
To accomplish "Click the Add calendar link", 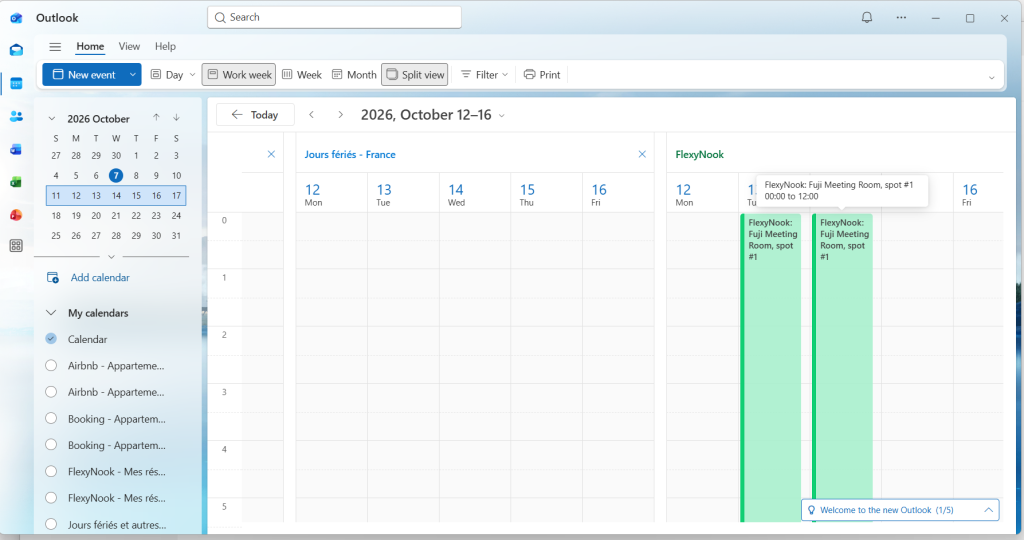I will click(100, 278).
